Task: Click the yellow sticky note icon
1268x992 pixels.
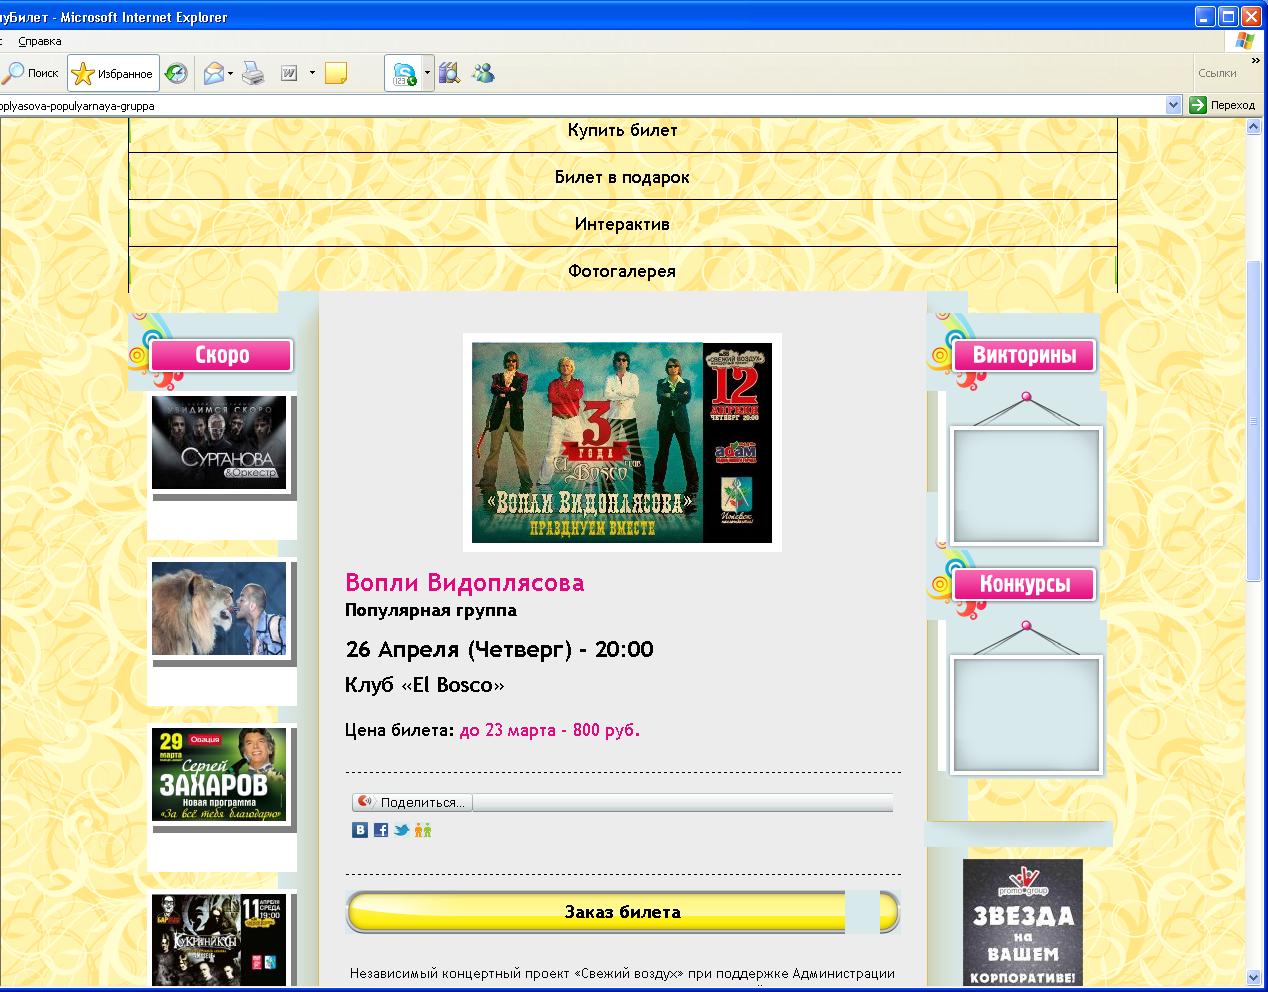Action: (336, 73)
